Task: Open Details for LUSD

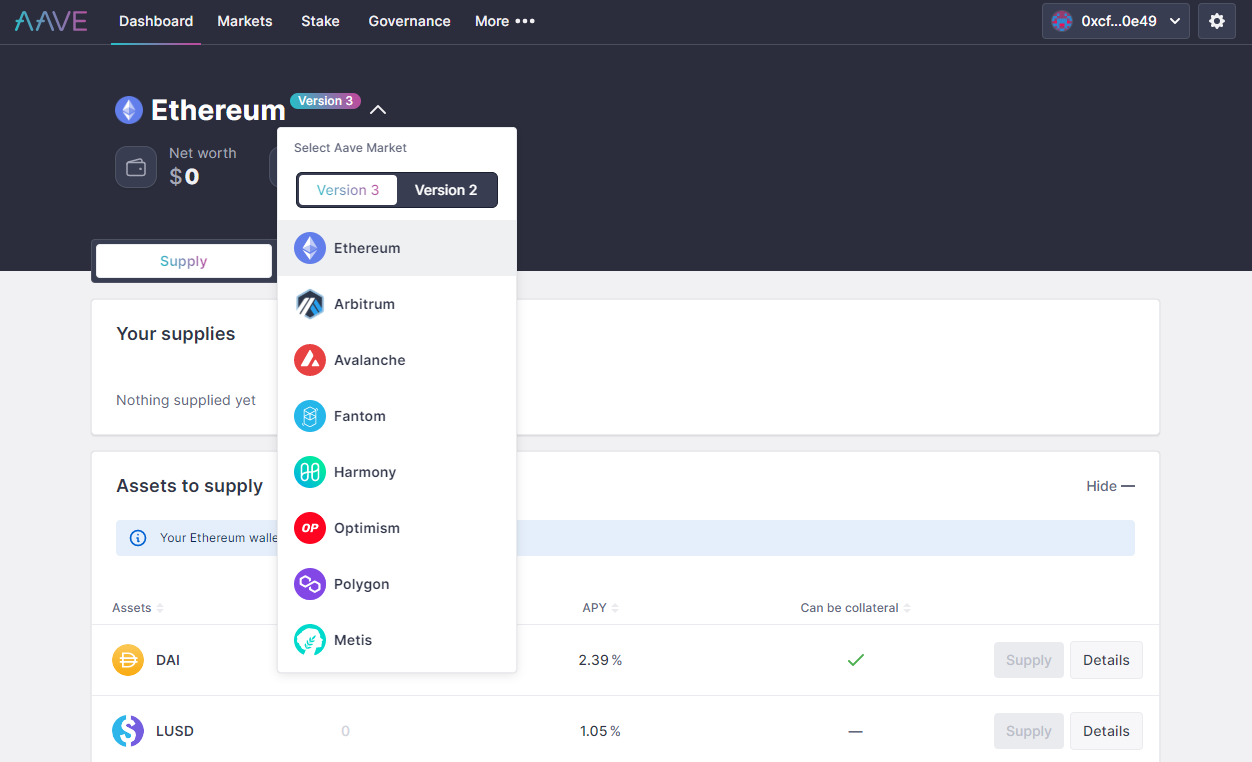Action: click(x=1106, y=731)
